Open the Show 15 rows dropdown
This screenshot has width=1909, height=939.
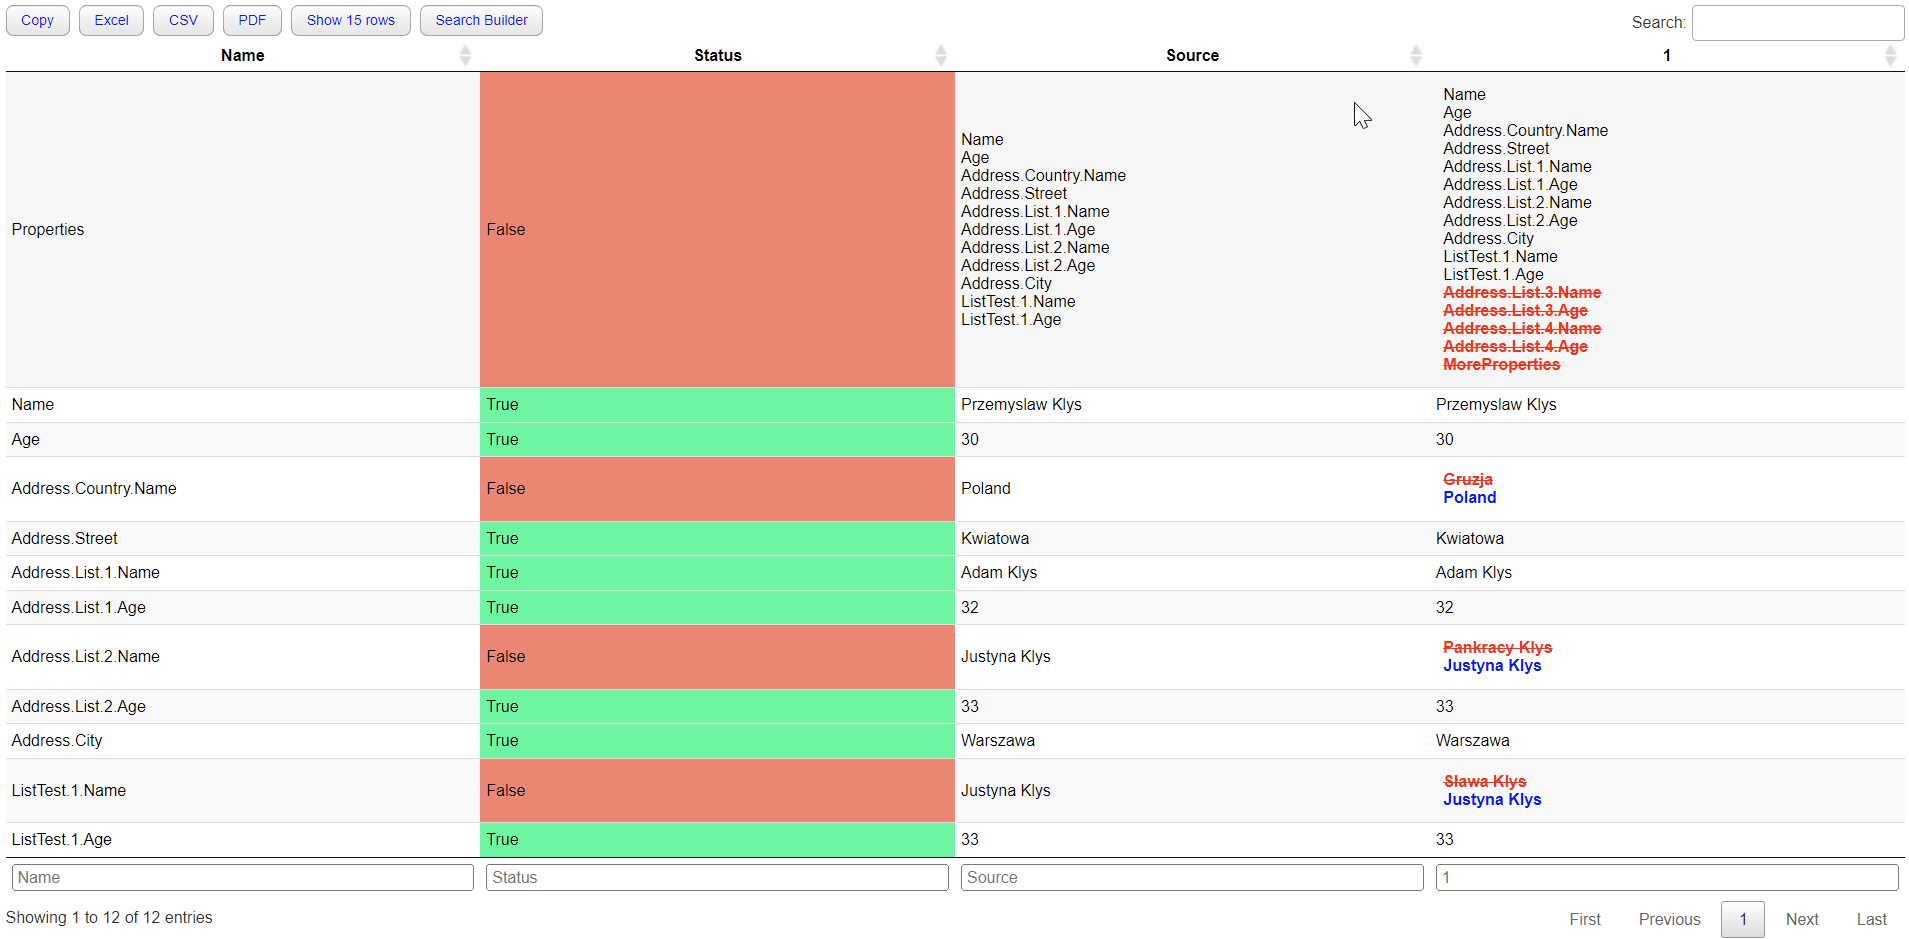point(350,21)
